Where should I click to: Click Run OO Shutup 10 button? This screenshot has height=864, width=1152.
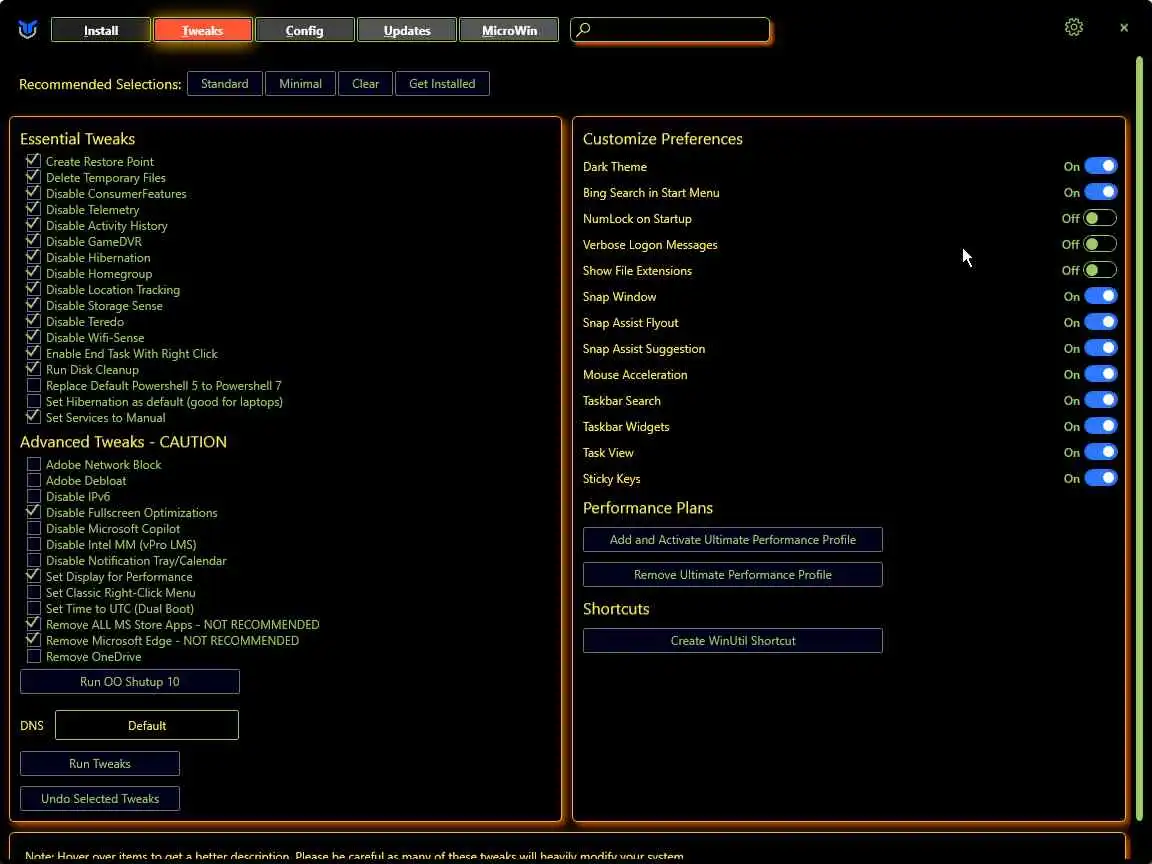(129, 682)
